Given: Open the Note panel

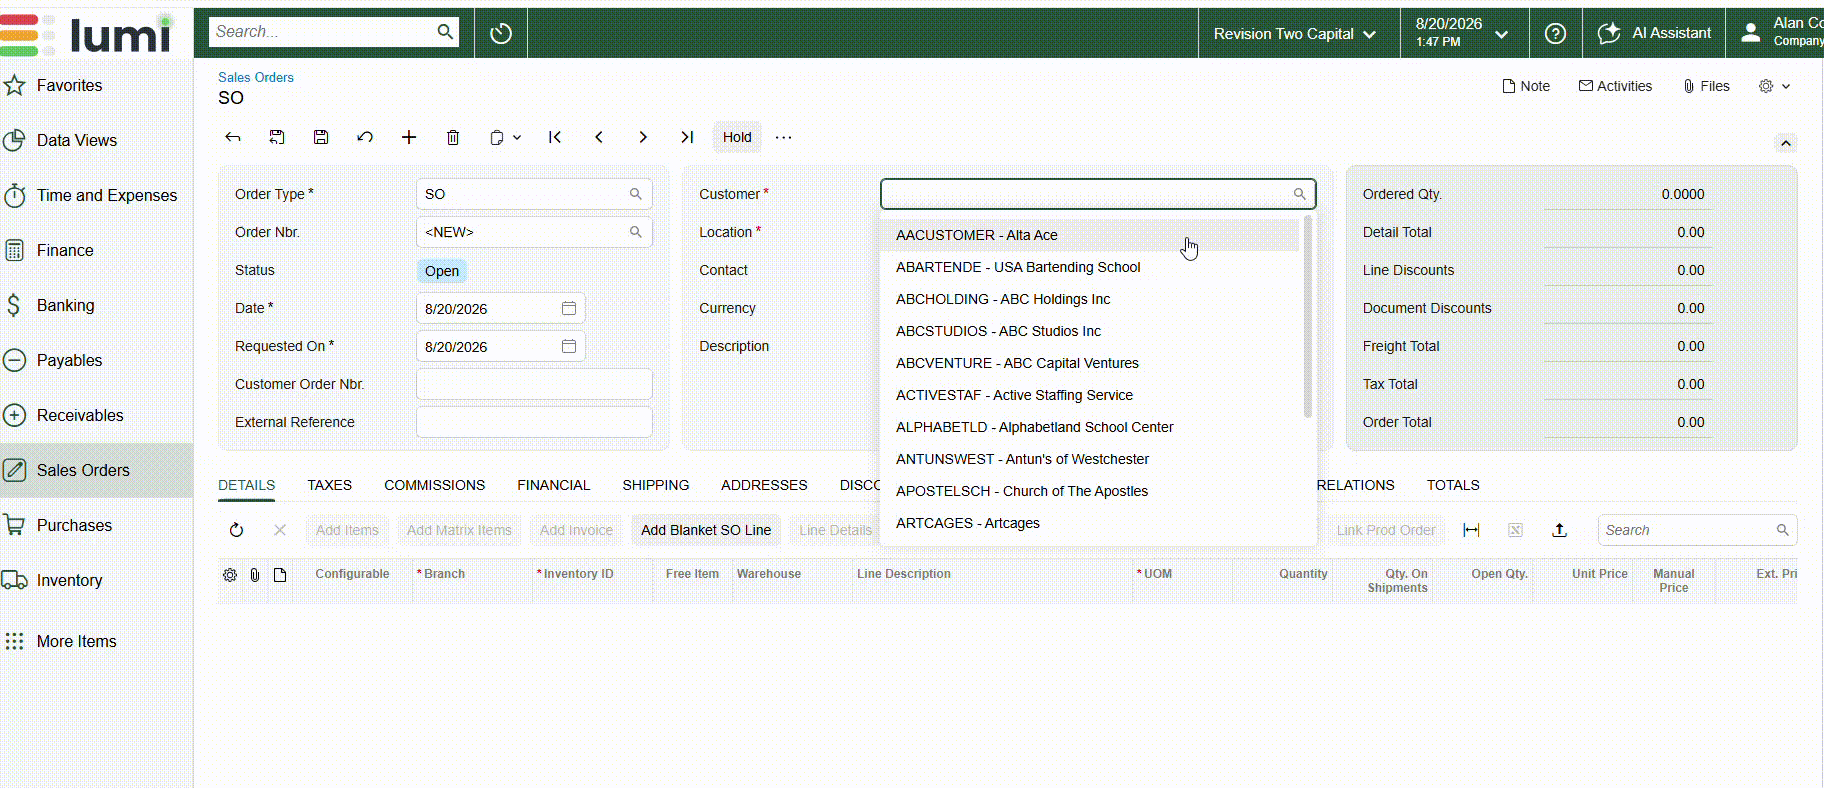Looking at the screenshot, I should coord(1526,86).
